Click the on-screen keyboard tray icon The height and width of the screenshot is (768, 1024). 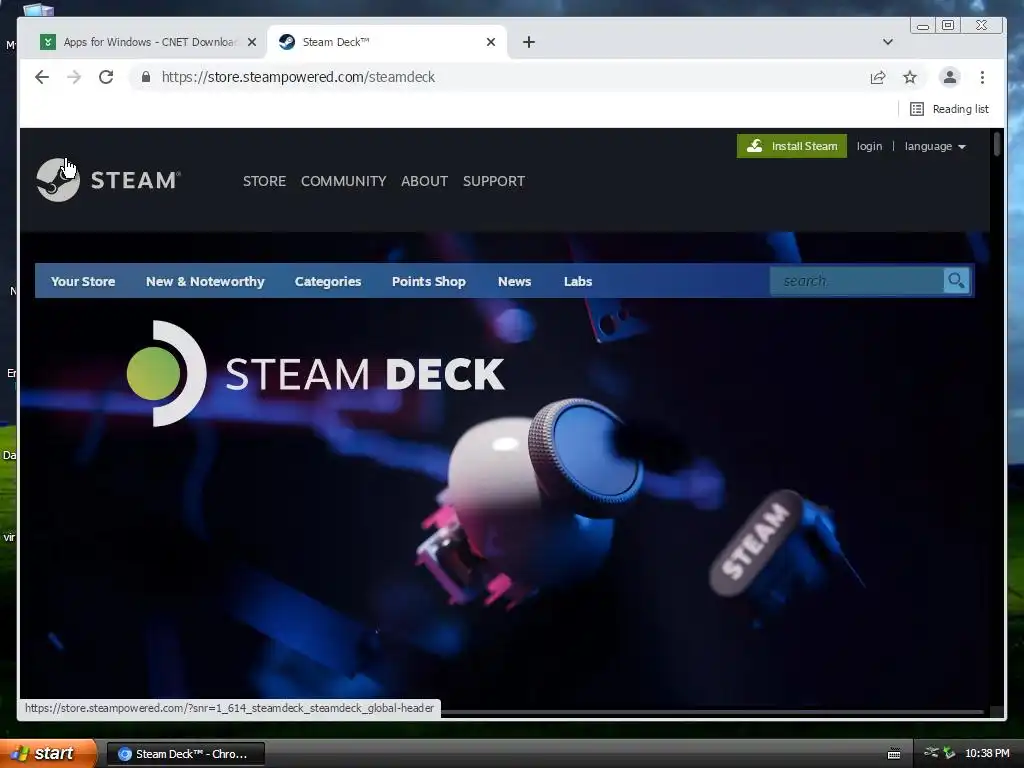[x=894, y=754]
